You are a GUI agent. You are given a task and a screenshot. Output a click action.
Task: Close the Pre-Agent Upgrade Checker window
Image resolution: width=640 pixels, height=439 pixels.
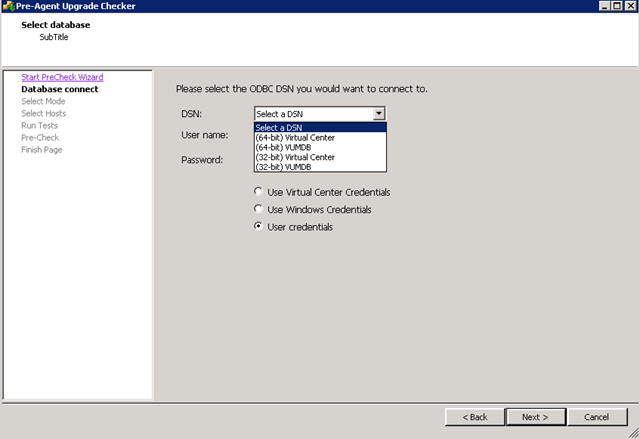tap(631, 6)
